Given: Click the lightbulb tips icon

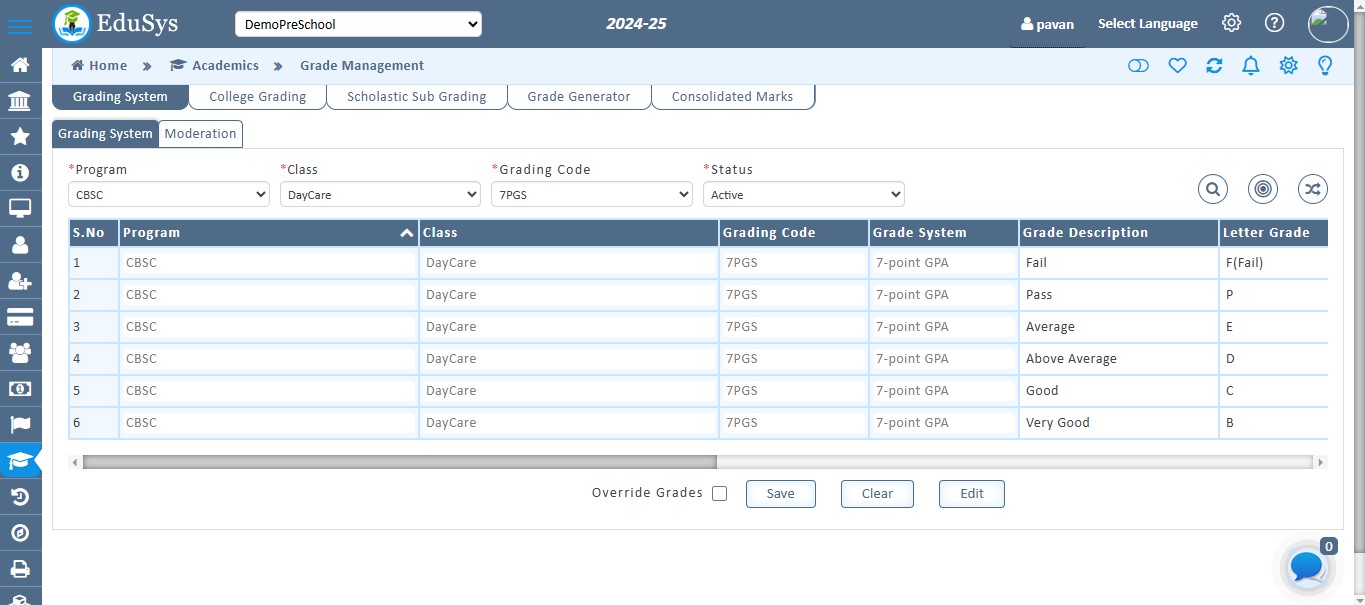Looking at the screenshot, I should (x=1325, y=66).
